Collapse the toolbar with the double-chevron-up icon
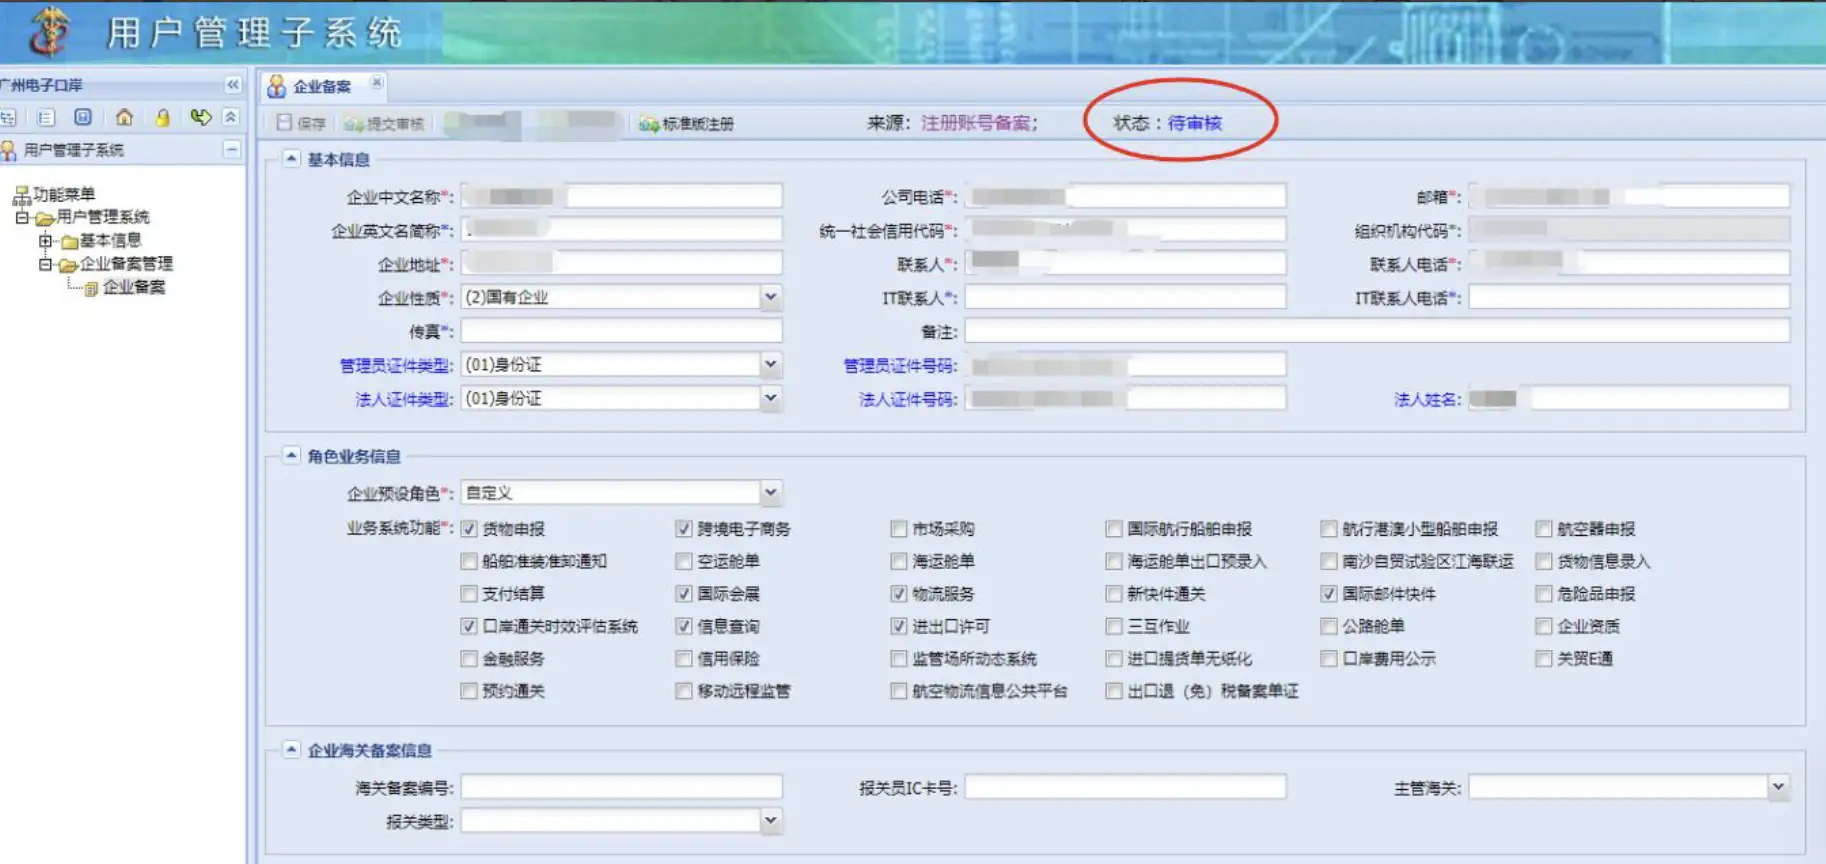Image resolution: width=1826 pixels, height=864 pixels. [x=231, y=117]
